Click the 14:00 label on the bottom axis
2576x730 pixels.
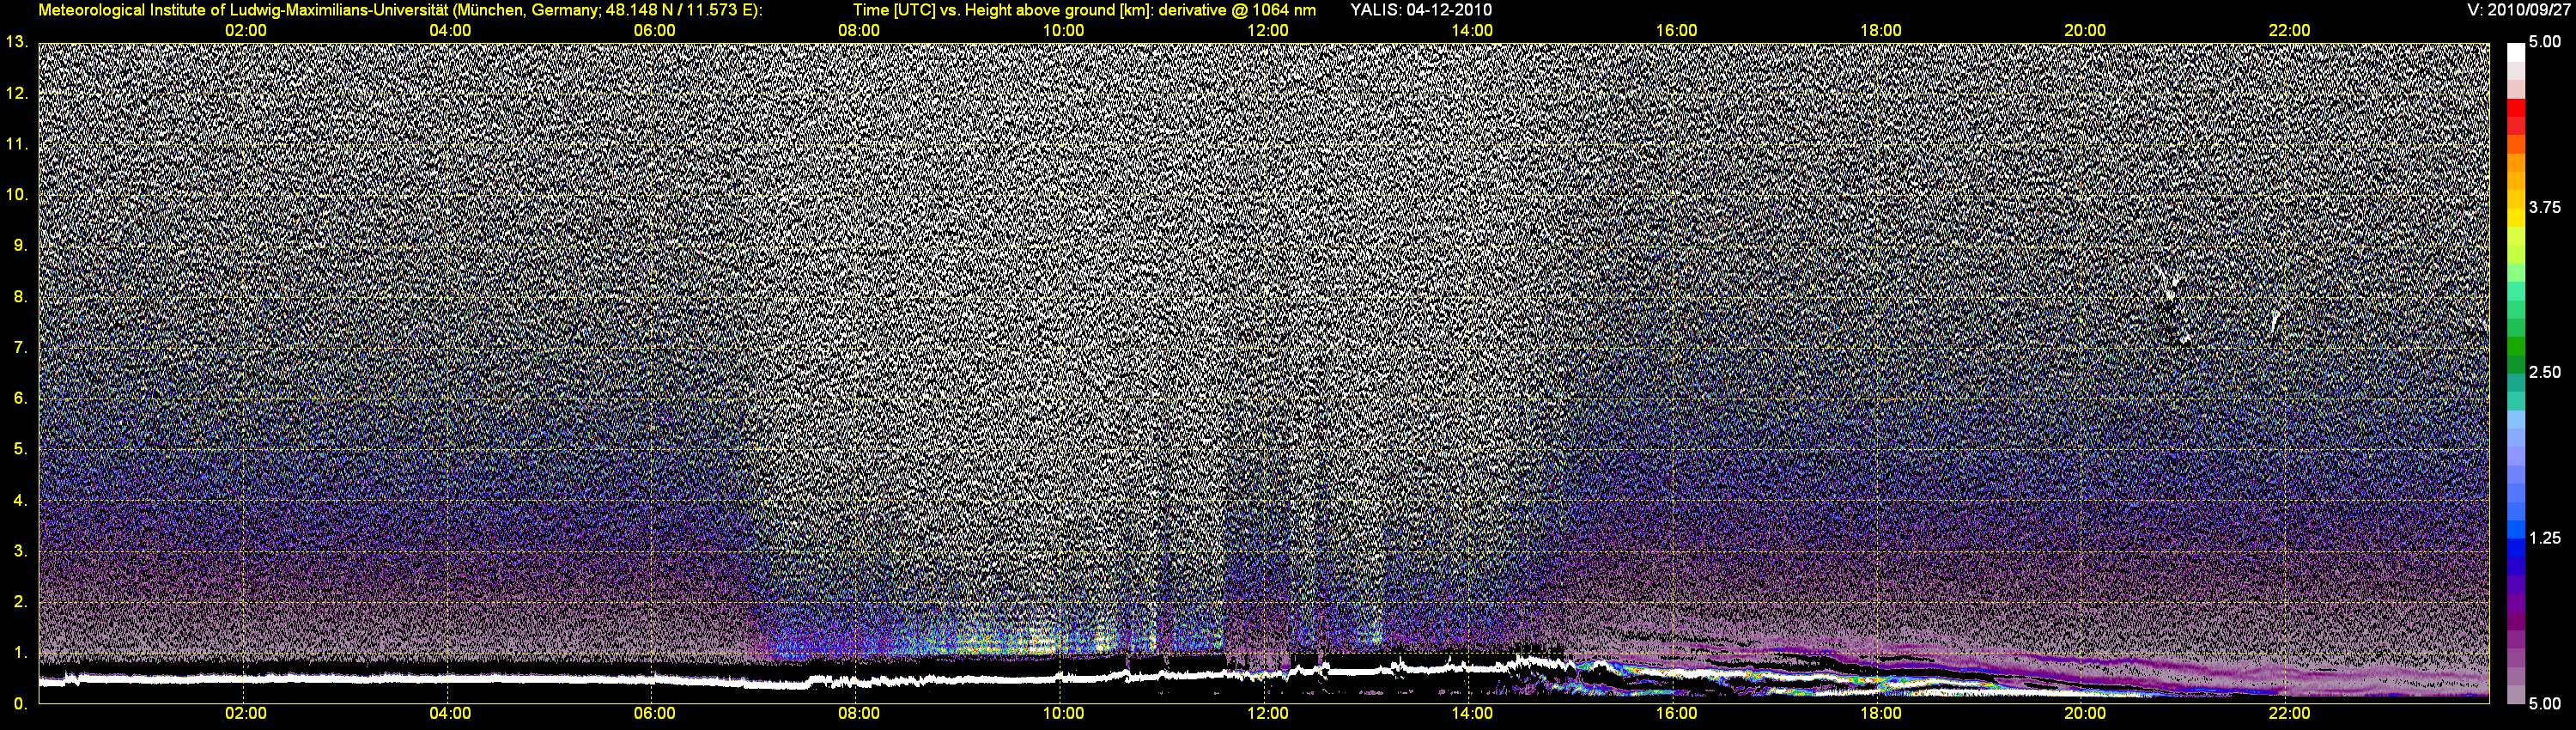1472,714
